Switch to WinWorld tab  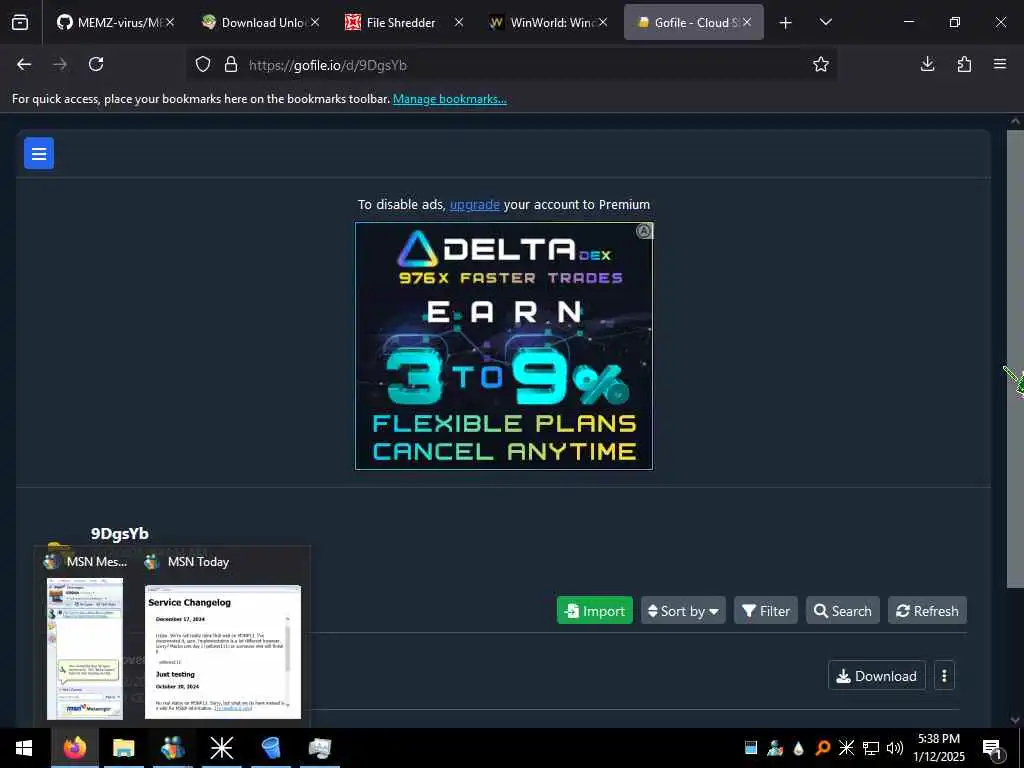(x=547, y=22)
